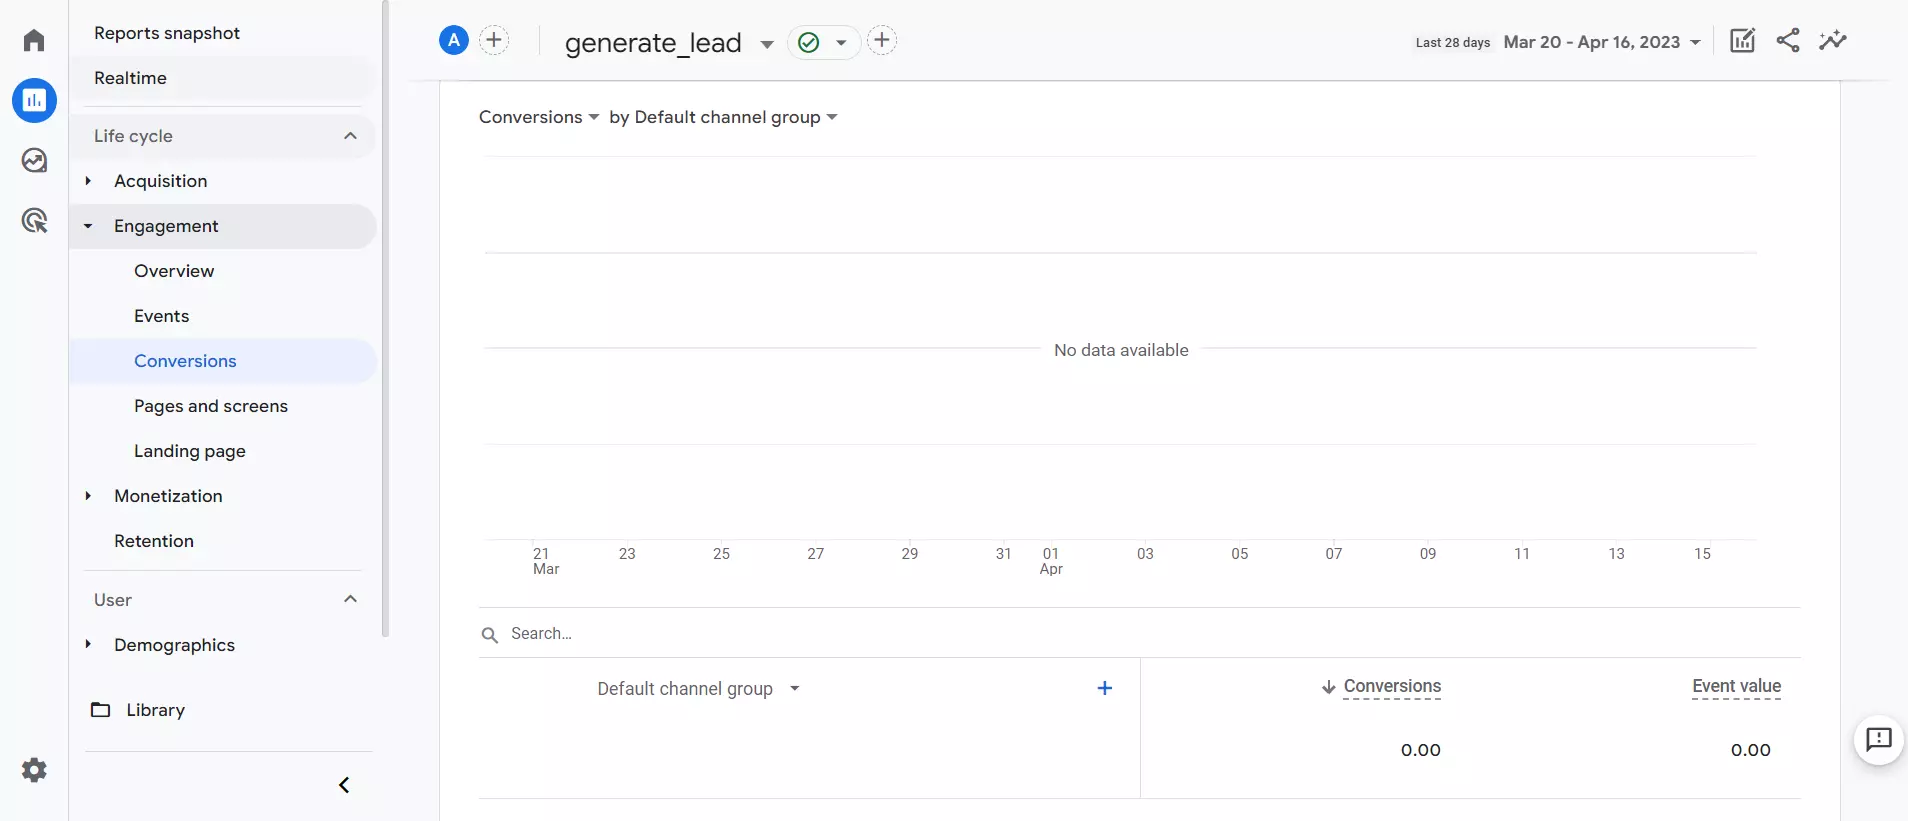
Task: Open the green check status dropdown
Action: [824, 42]
